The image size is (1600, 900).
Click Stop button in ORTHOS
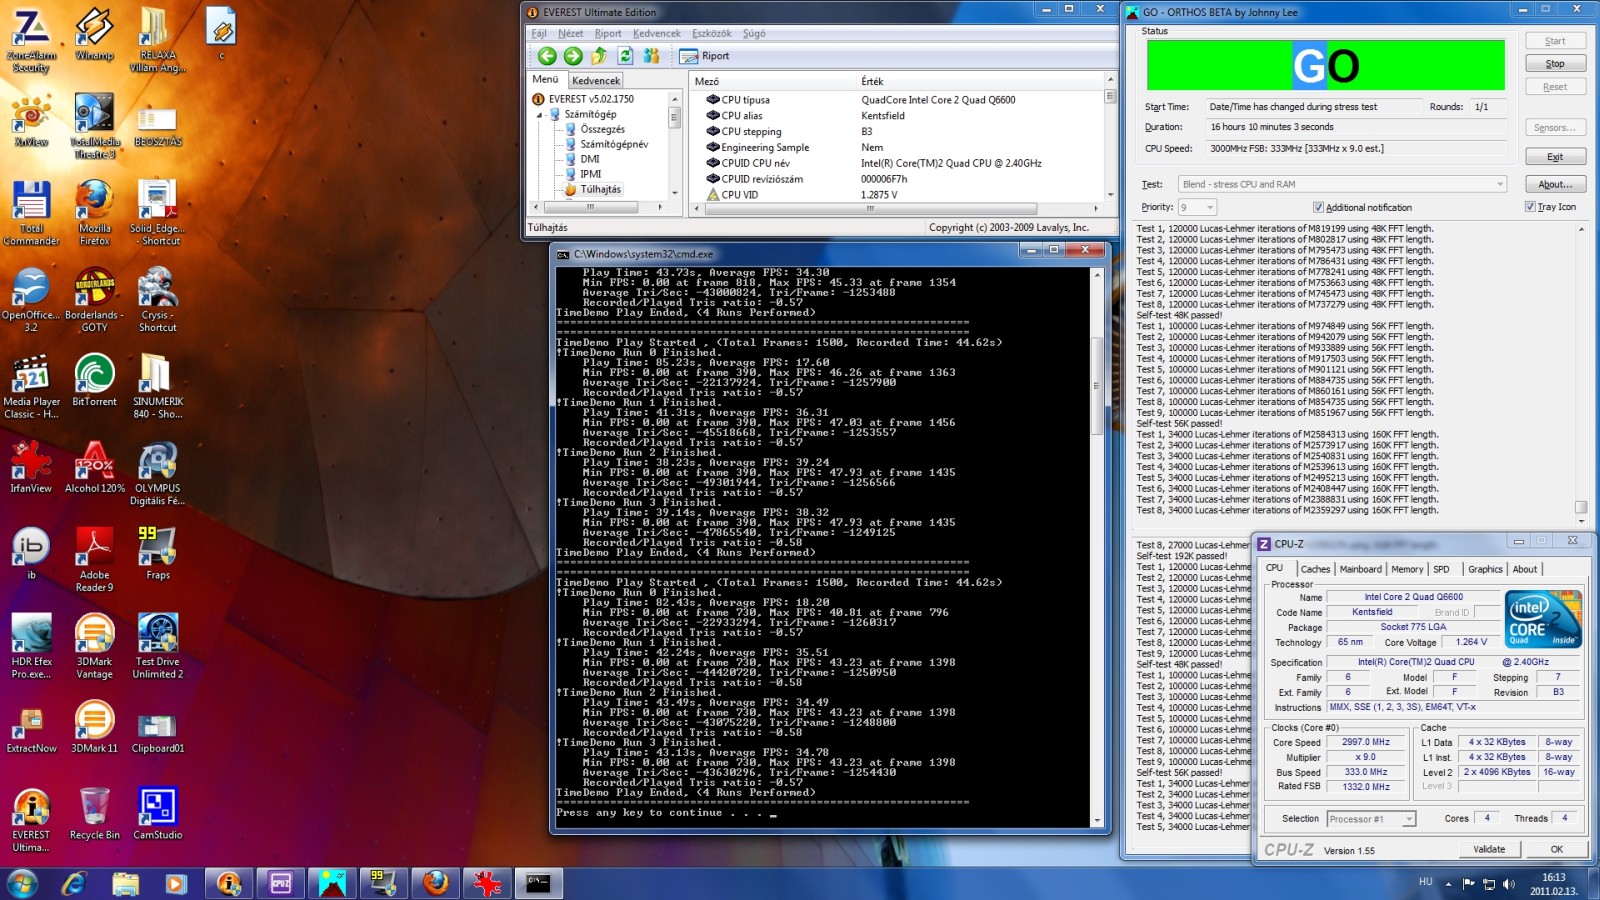point(1555,64)
